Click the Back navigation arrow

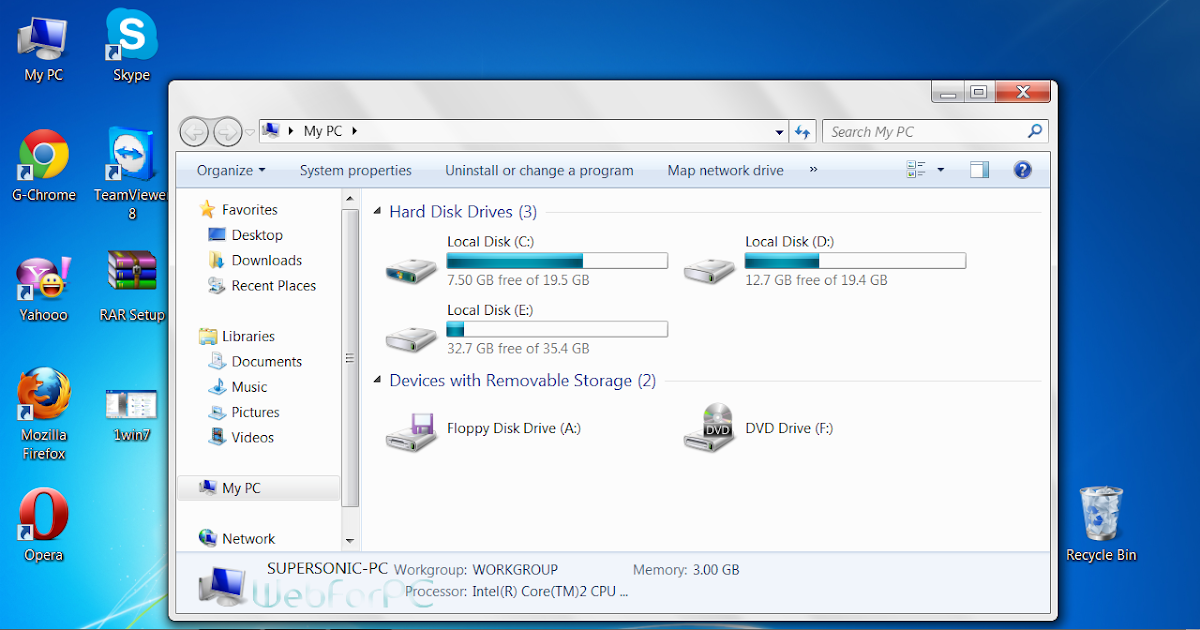point(194,131)
